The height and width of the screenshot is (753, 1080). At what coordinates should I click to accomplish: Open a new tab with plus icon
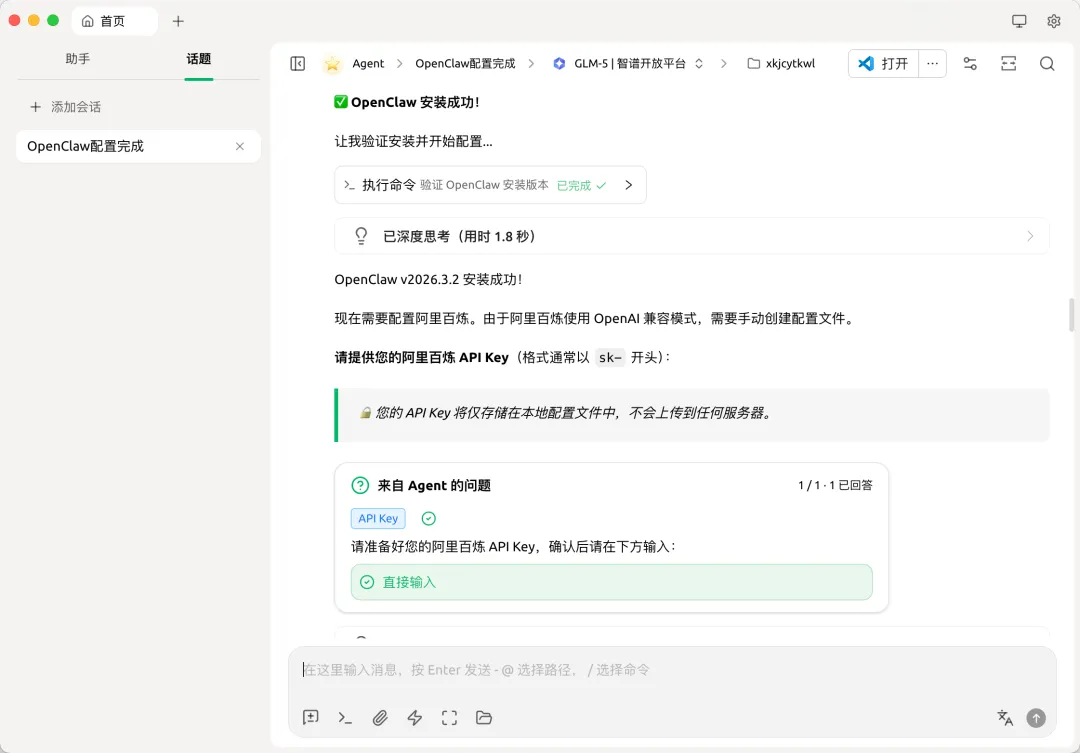[178, 21]
